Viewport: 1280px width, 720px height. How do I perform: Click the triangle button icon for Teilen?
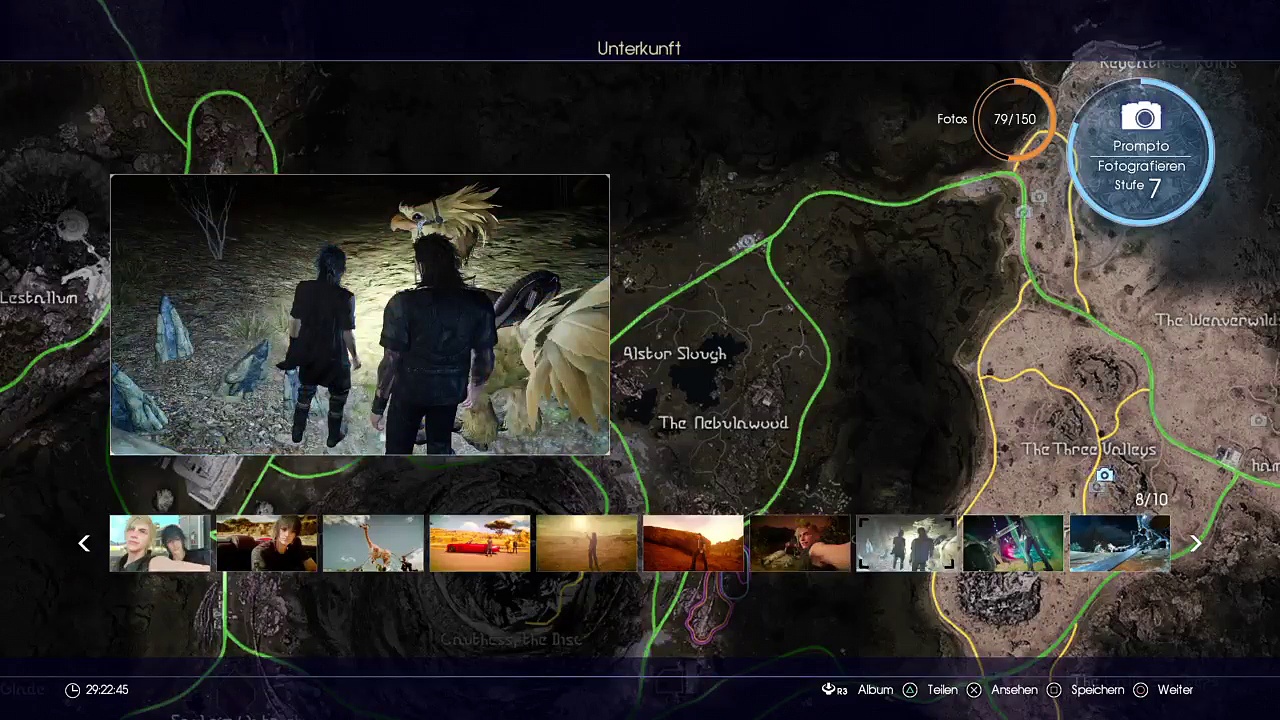[910, 690]
